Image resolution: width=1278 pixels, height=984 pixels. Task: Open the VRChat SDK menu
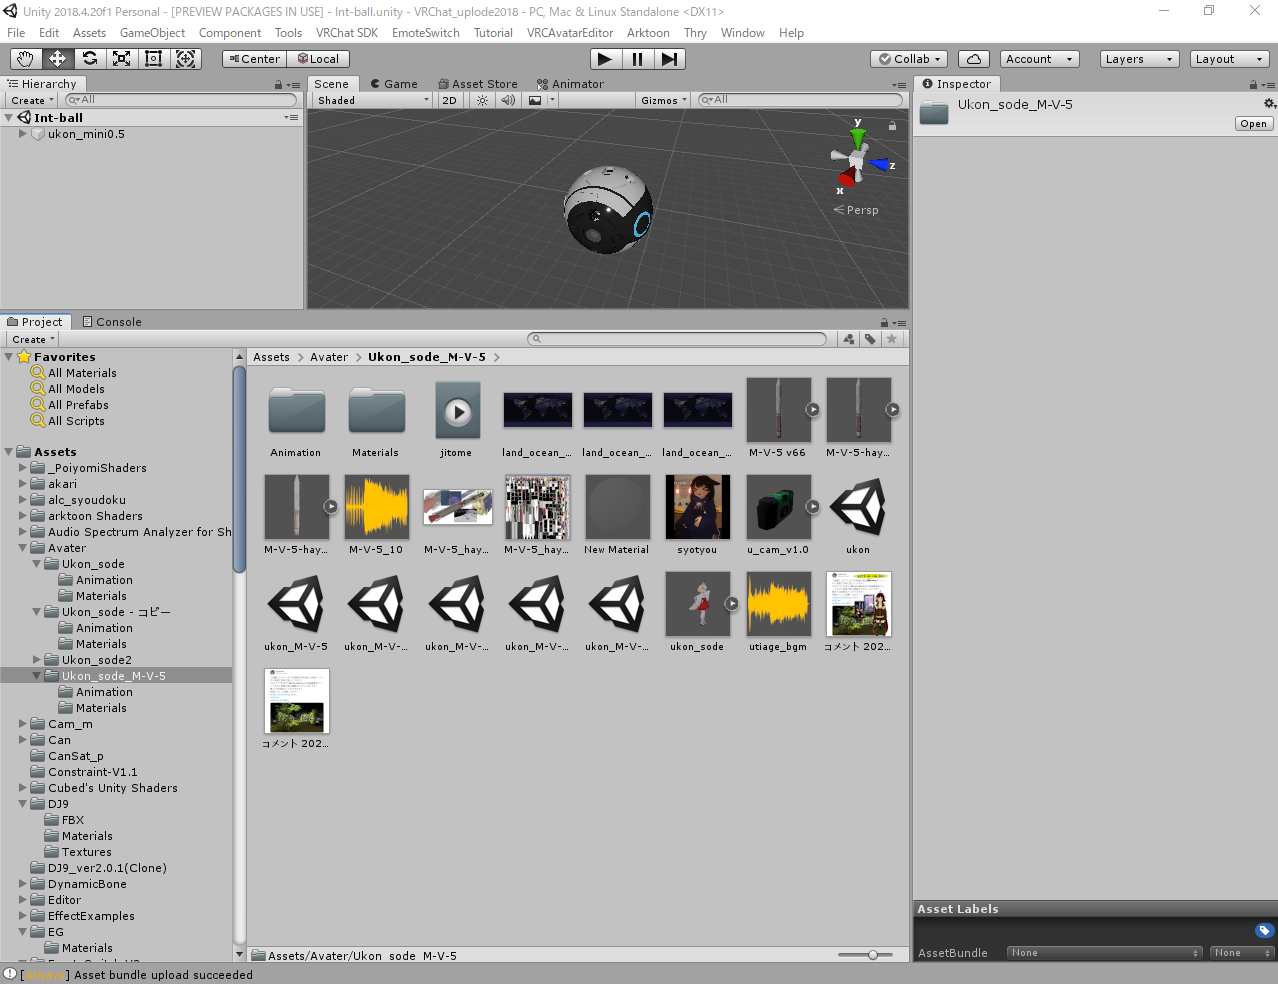[x=347, y=33]
